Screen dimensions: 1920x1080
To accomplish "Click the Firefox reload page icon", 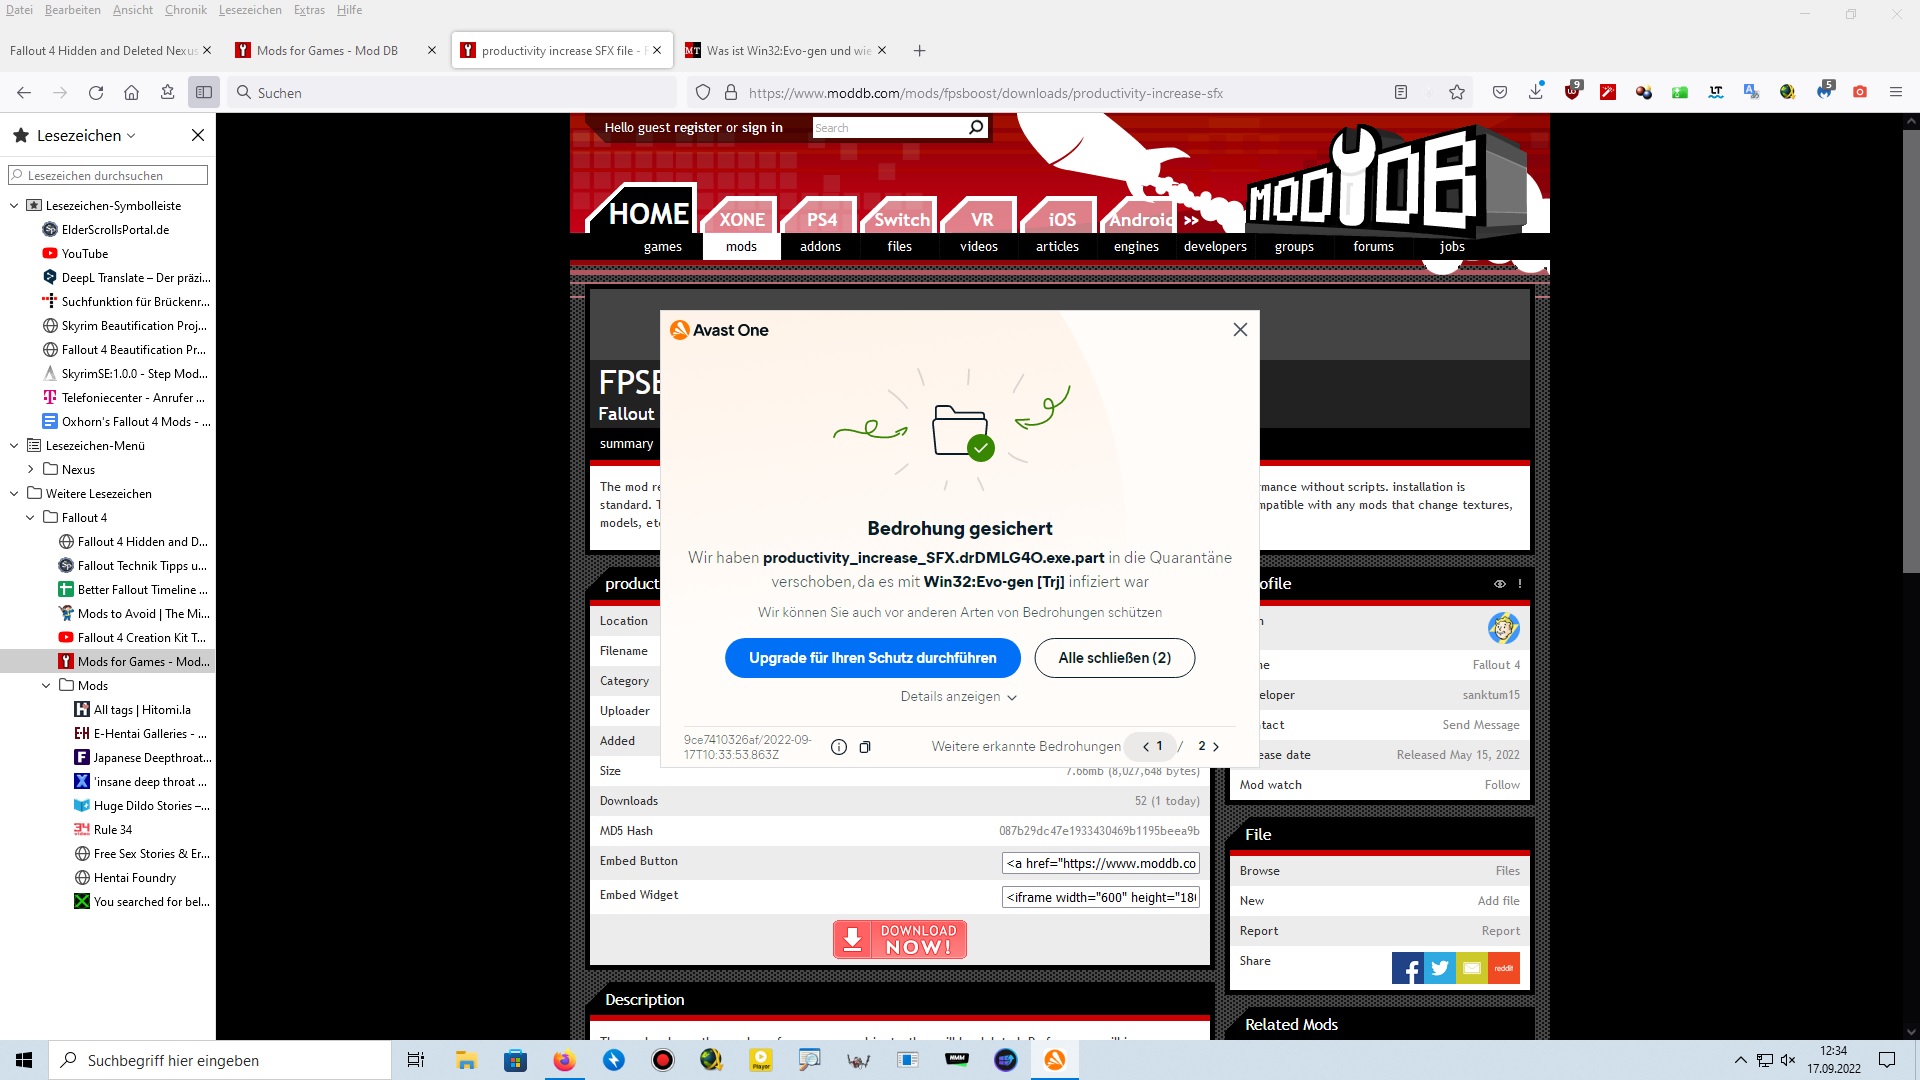I will tap(96, 93).
